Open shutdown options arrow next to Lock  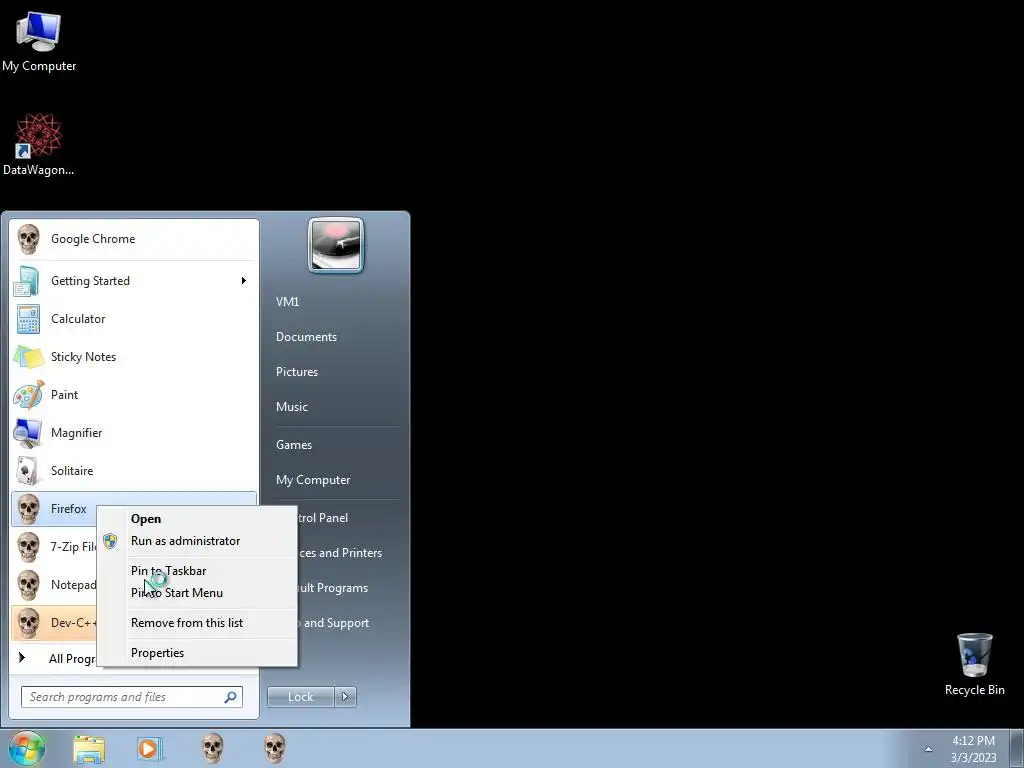point(345,697)
